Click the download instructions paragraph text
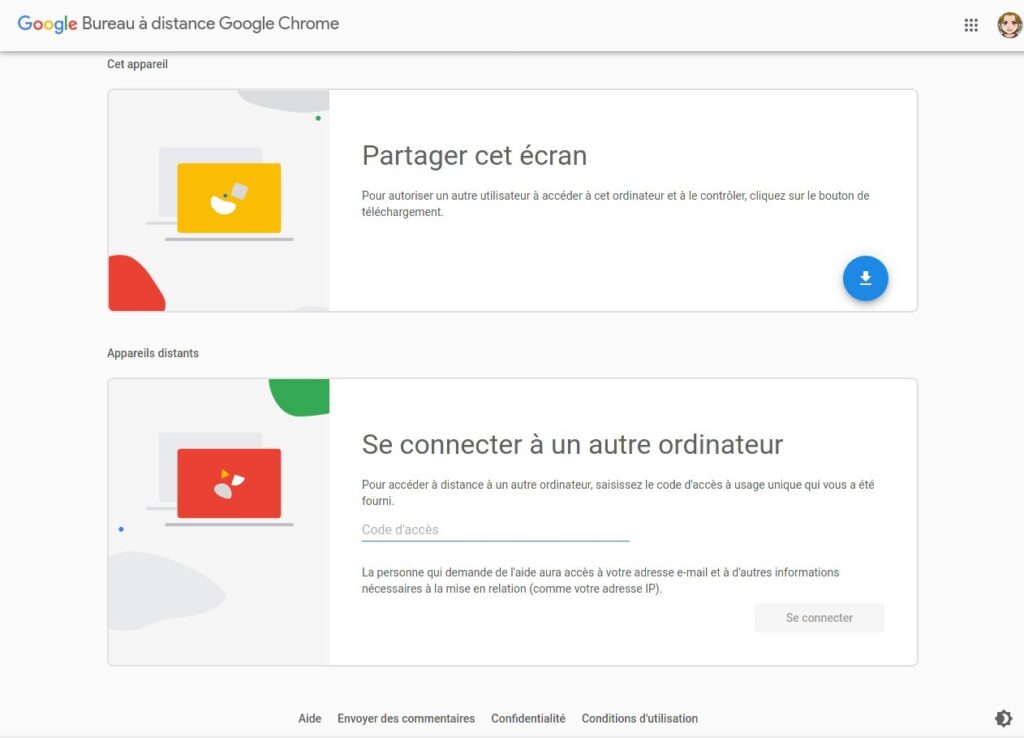This screenshot has height=738, width=1024. 615,204
